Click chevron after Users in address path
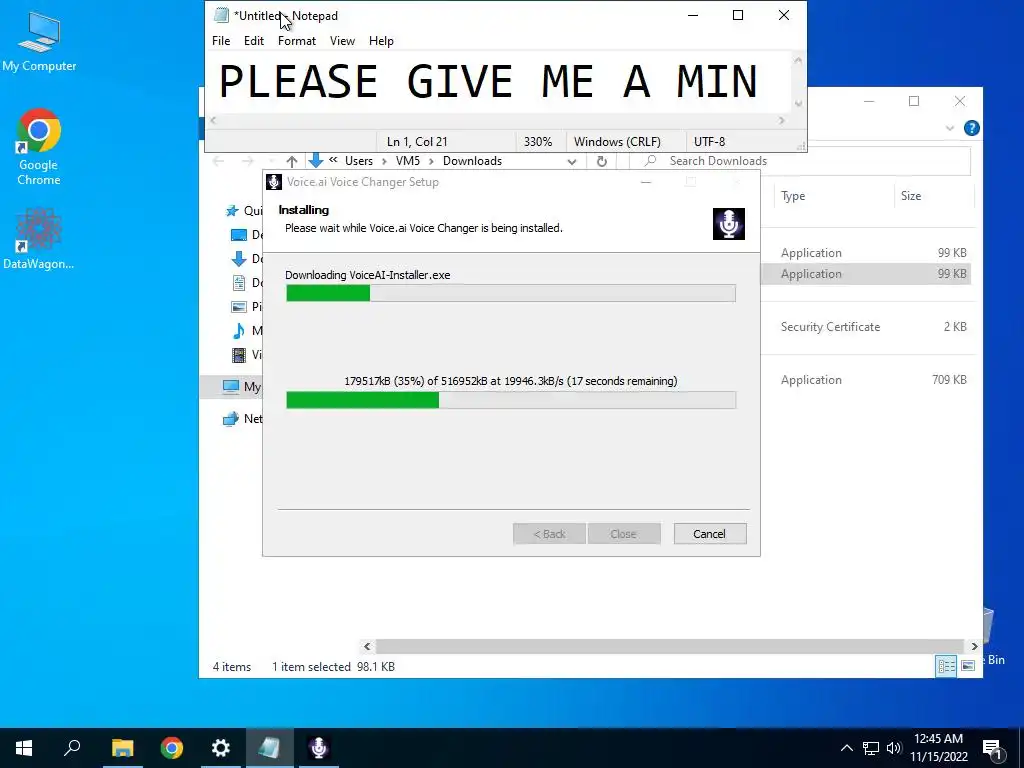The image size is (1024, 768). coord(384,161)
